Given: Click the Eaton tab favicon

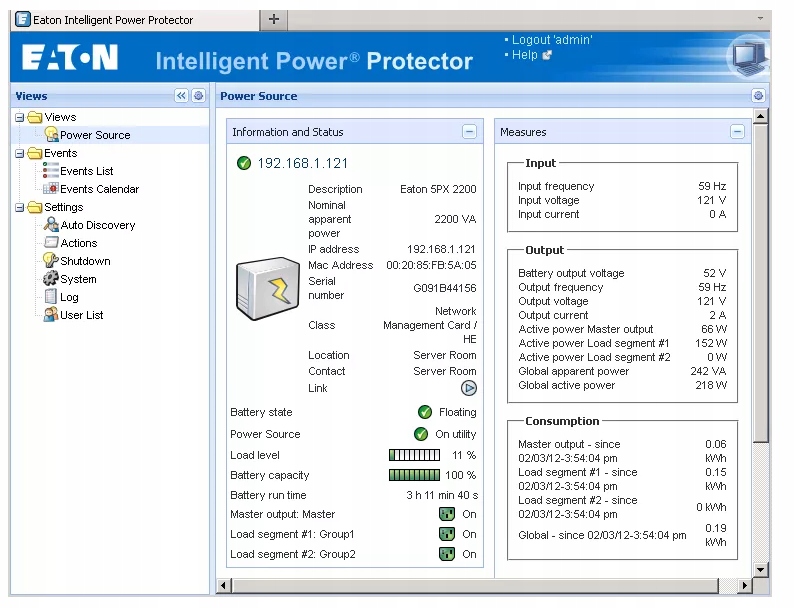Looking at the screenshot, I should [23, 19].
